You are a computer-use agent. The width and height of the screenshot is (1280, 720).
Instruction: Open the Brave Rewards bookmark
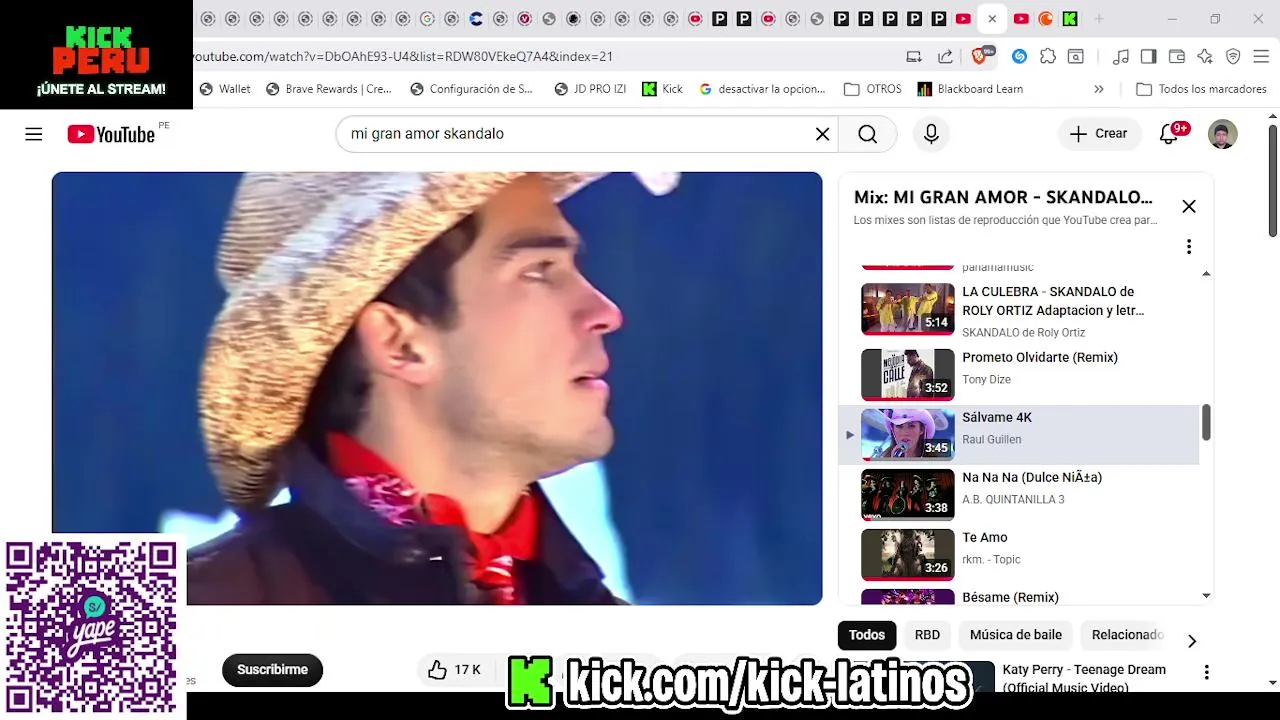329,89
